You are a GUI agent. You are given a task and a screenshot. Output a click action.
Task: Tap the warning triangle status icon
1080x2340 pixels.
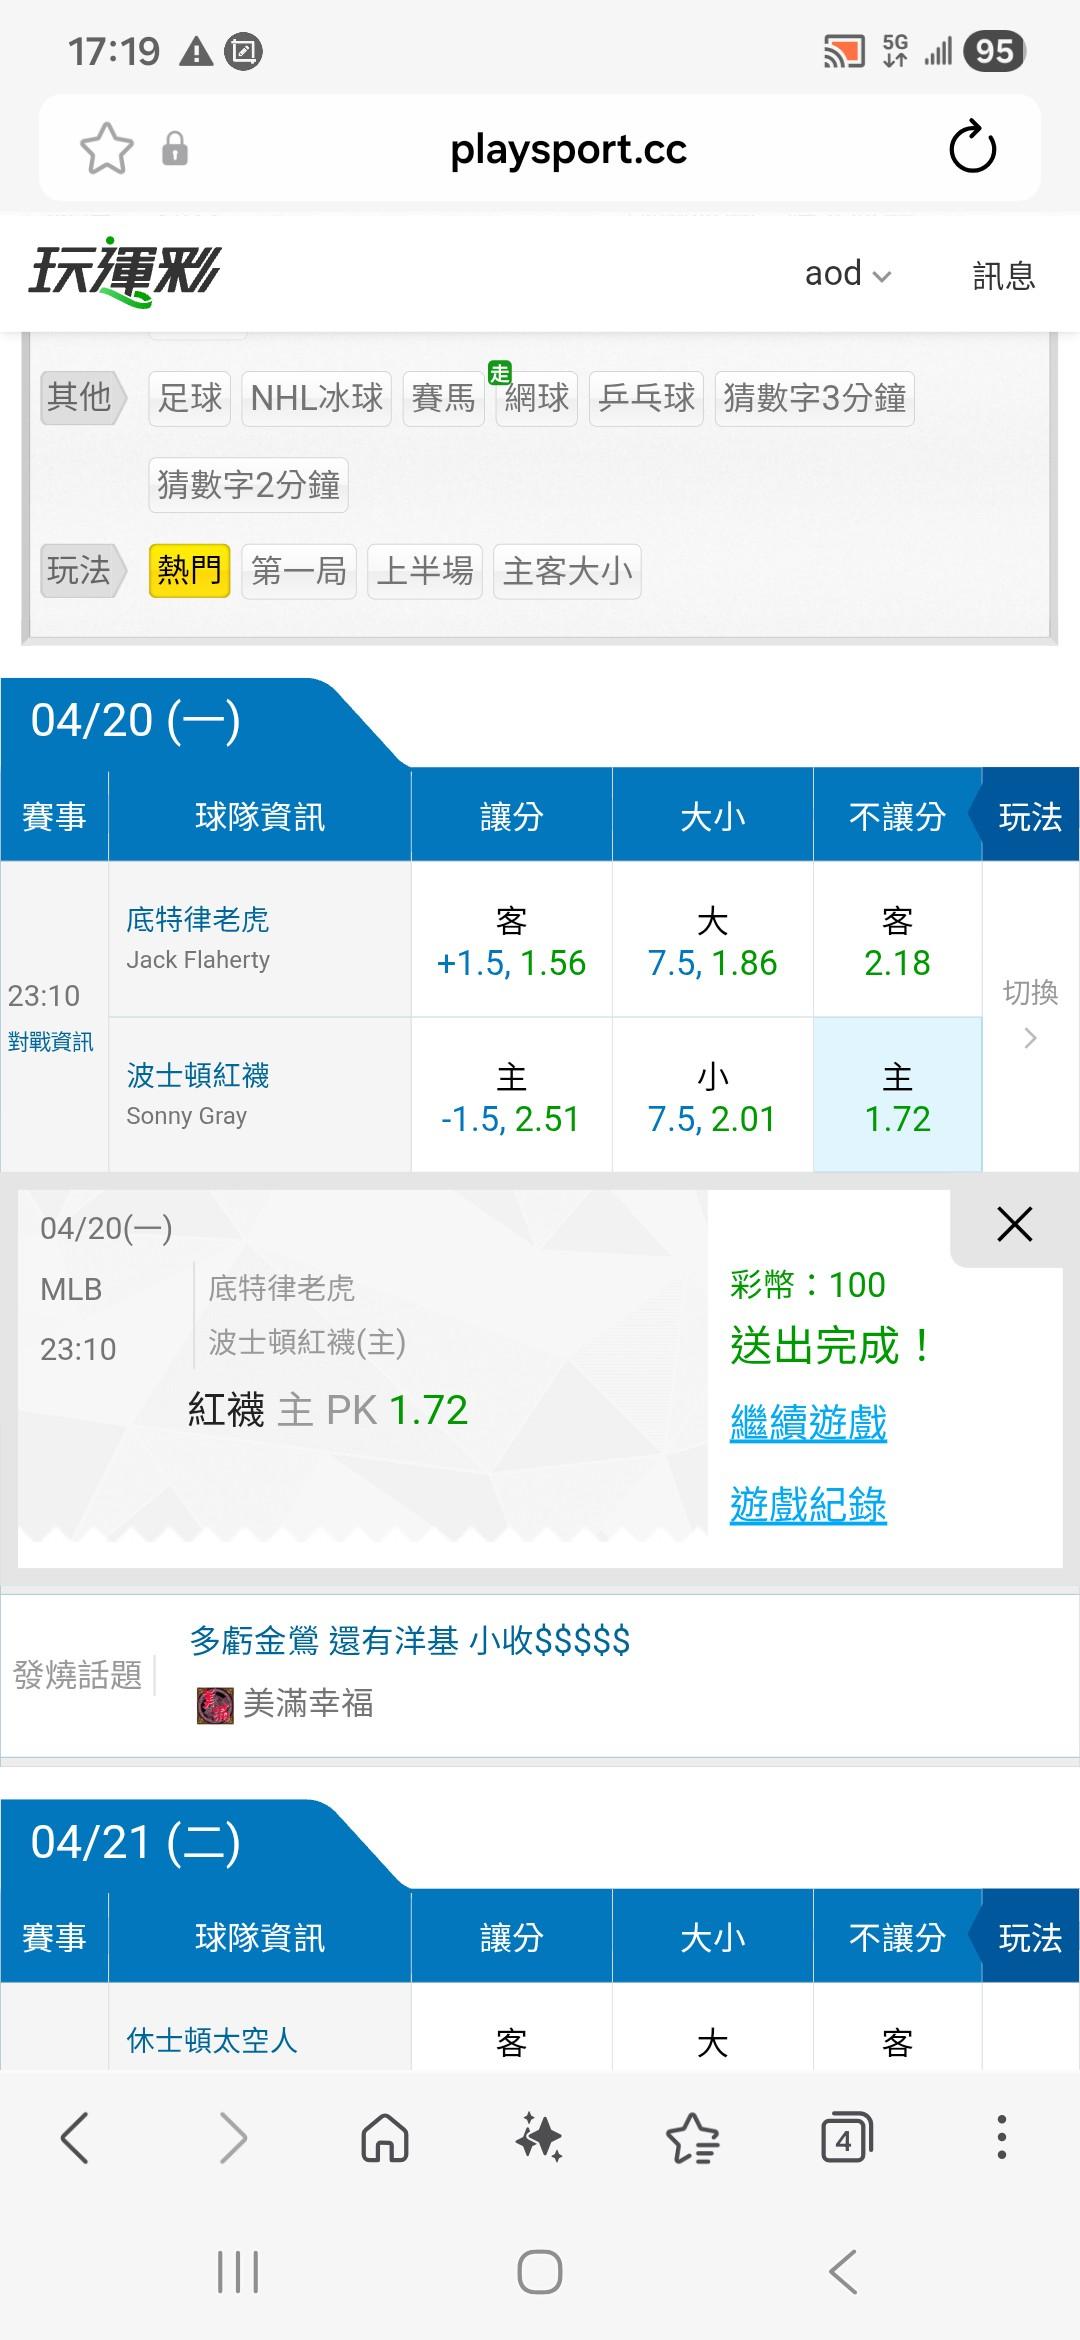195,51
